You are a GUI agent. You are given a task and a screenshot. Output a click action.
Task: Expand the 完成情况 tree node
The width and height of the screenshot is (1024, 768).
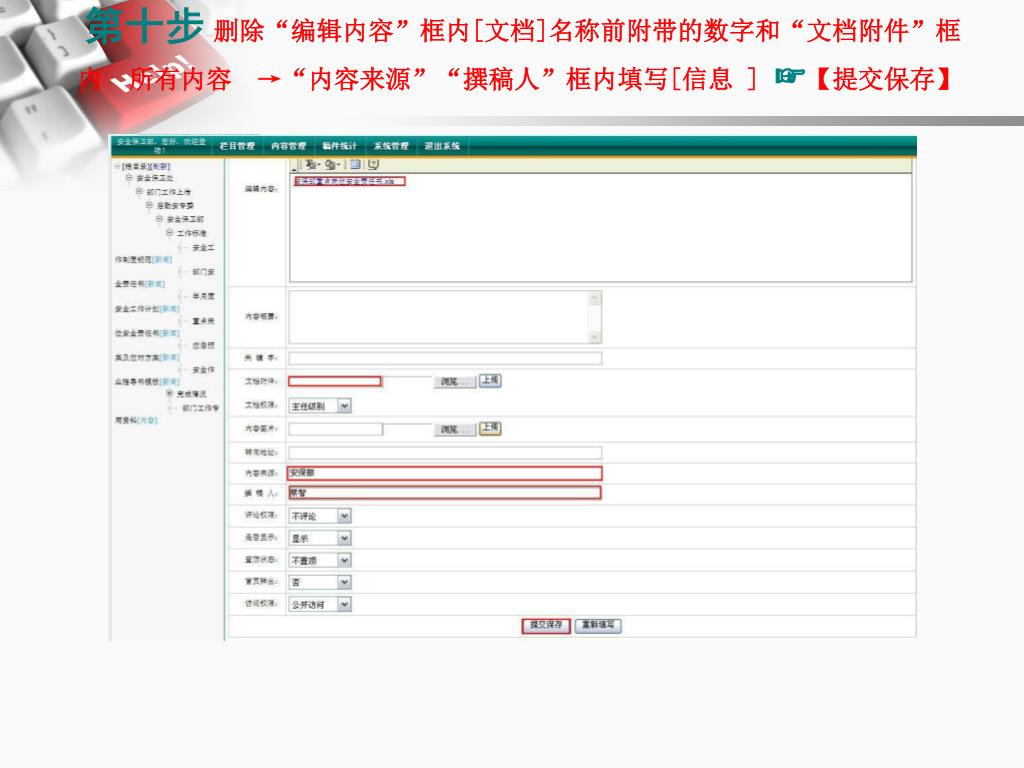tap(169, 394)
